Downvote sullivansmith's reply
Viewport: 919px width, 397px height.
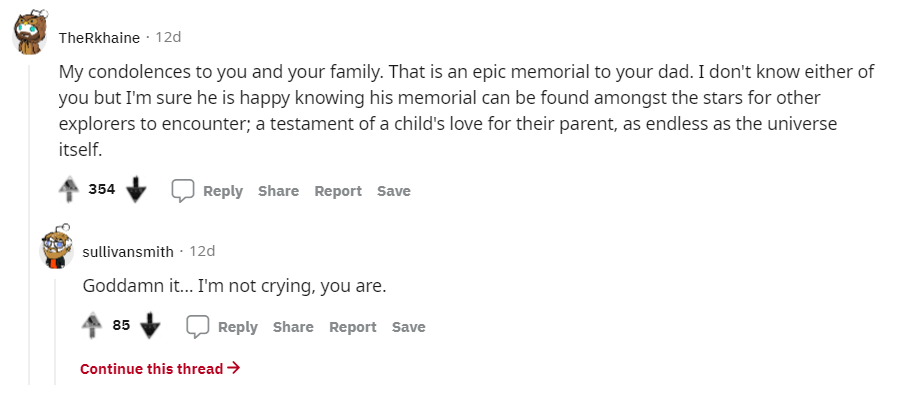tap(151, 326)
